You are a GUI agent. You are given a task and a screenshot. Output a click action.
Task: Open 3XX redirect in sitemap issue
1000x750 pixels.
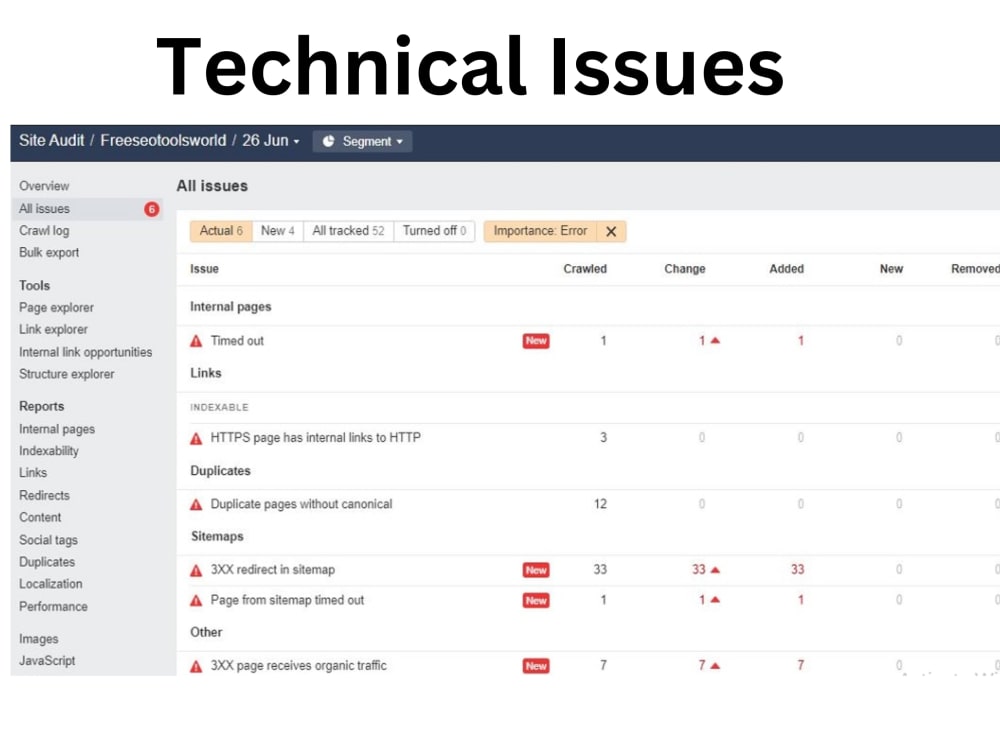[273, 570]
